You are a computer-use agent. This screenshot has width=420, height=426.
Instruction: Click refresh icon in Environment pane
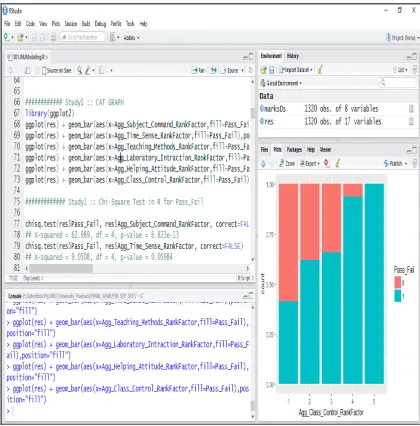(x=415, y=70)
